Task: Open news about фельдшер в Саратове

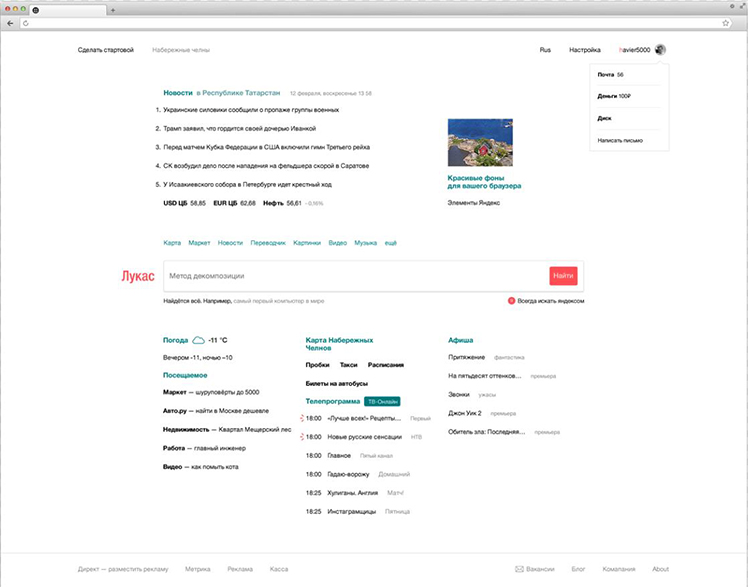Action: tap(266, 165)
